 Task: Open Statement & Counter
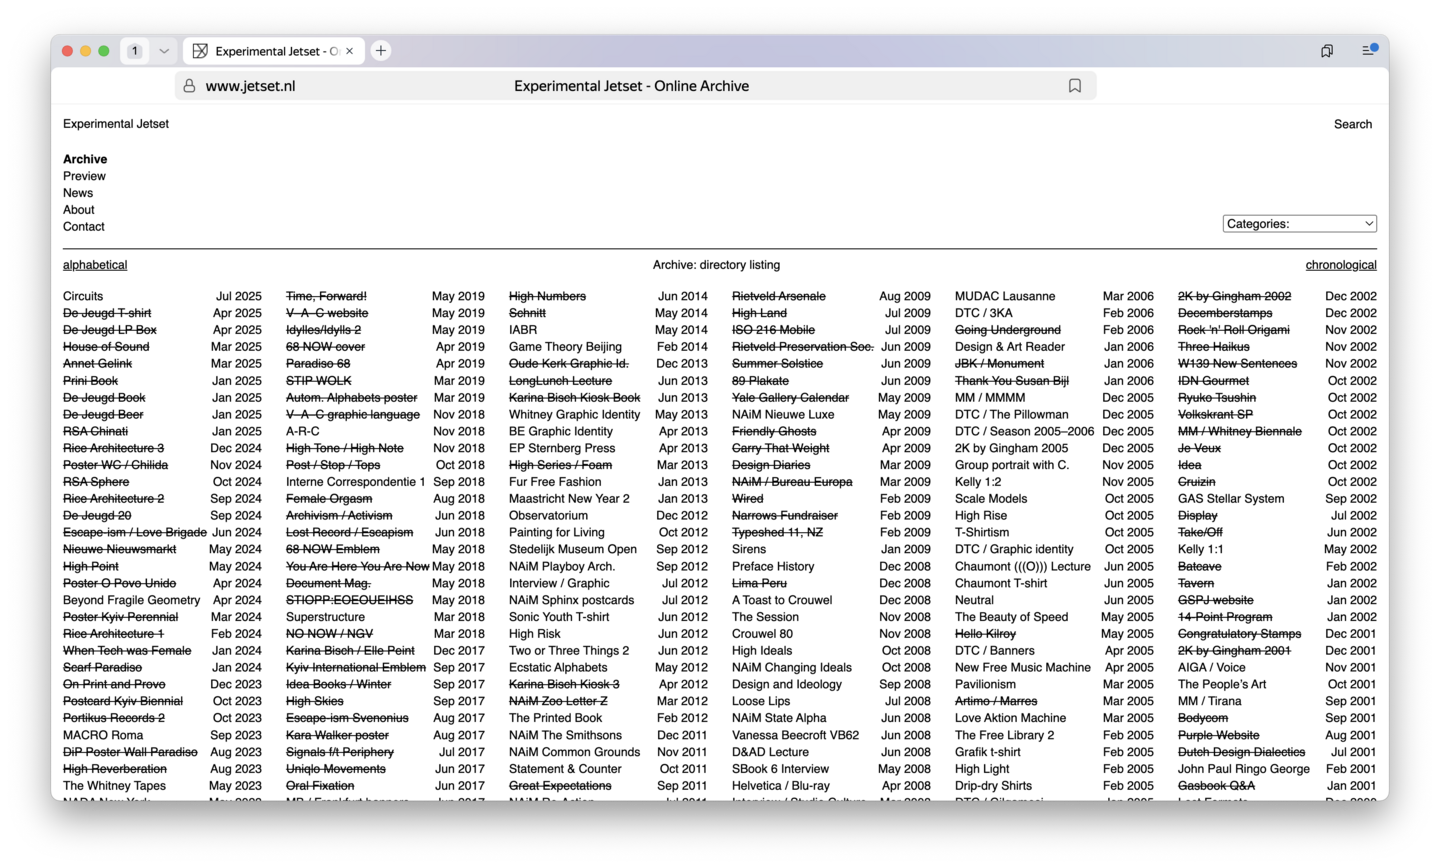click(565, 769)
